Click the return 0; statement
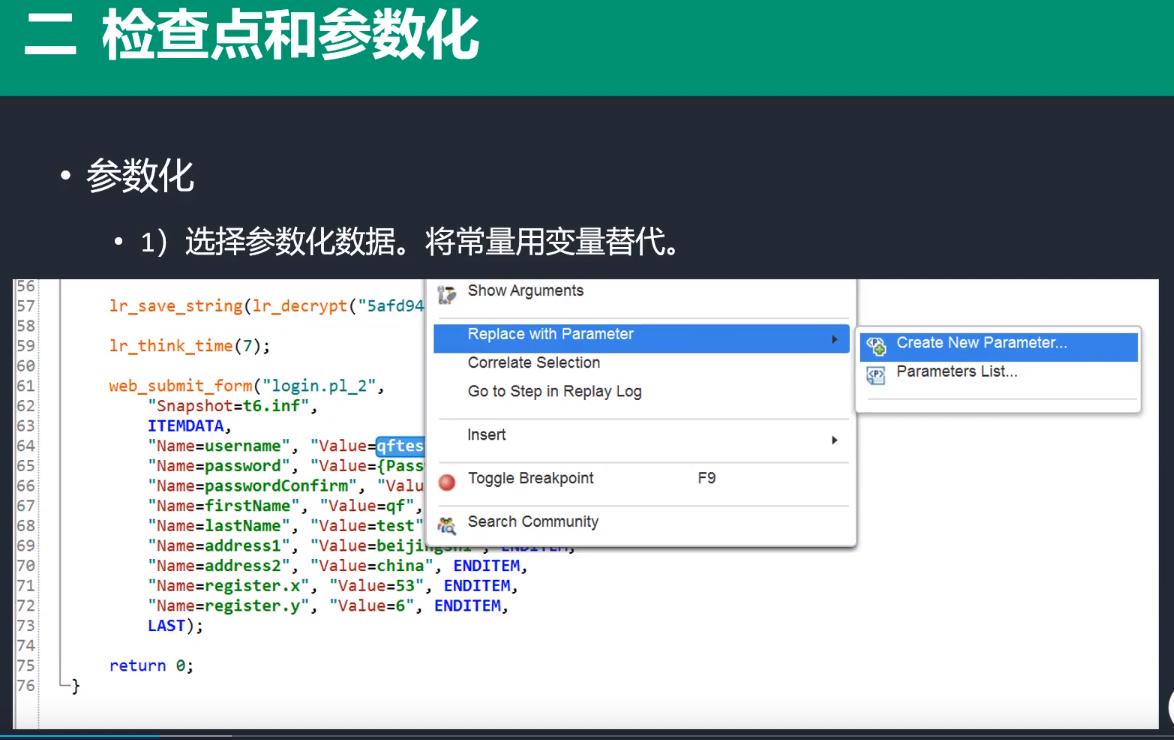The height and width of the screenshot is (740, 1174). [151, 665]
